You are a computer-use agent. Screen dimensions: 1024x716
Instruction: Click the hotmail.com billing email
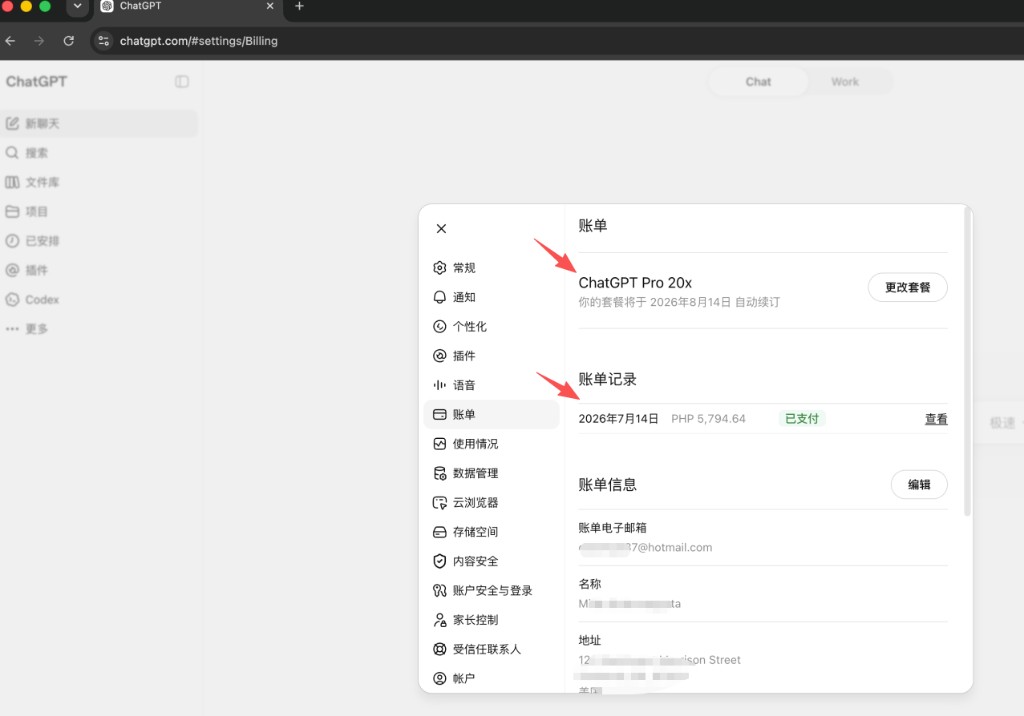(x=645, y=547)
